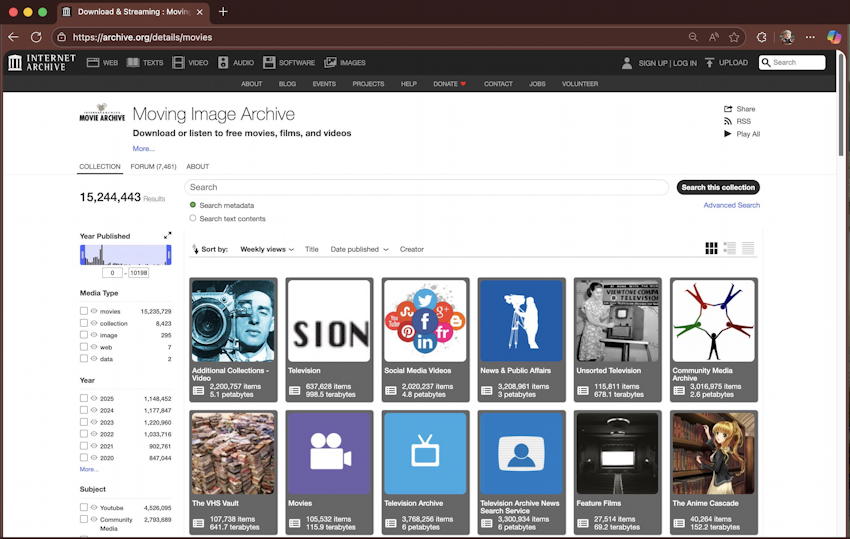Viewport: 850px width, 539px height.
Task: Open Donate in the navigation menu
Action: [449, 84]
